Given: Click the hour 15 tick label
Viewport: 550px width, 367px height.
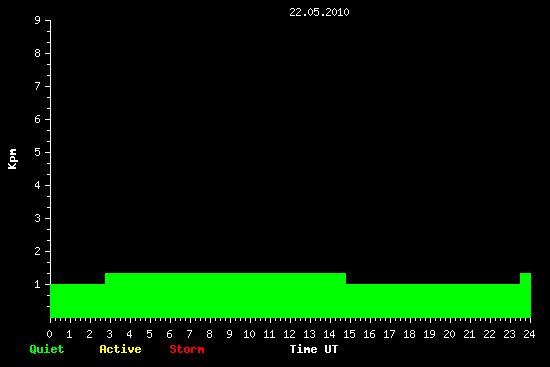Looking at the screenshot, I should [349, 334].
